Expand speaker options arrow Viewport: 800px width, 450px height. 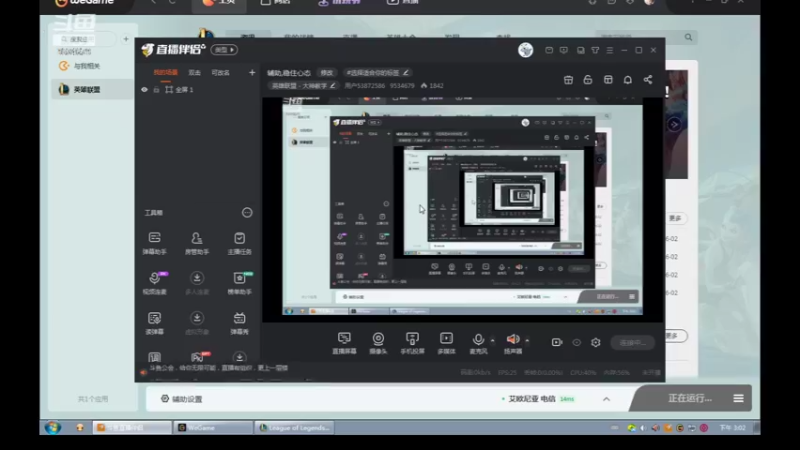click(x=527, y=340)
